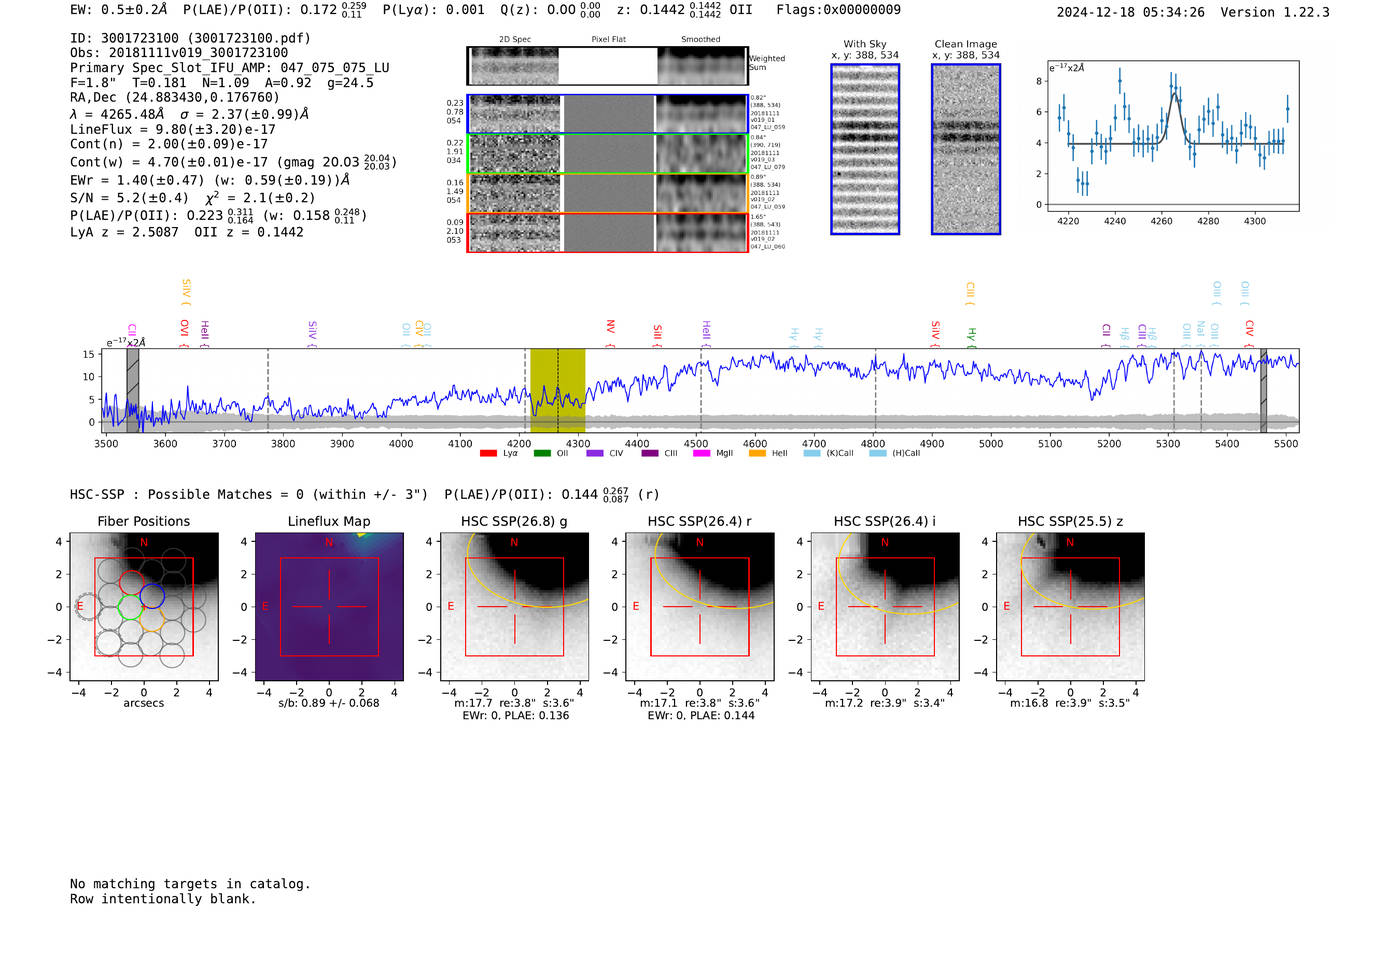Image resolution: width=1400 pixels, height=953 pixels.
Task: Click the (K)CaII legend swatch
Action: click(x=812, y=453)
